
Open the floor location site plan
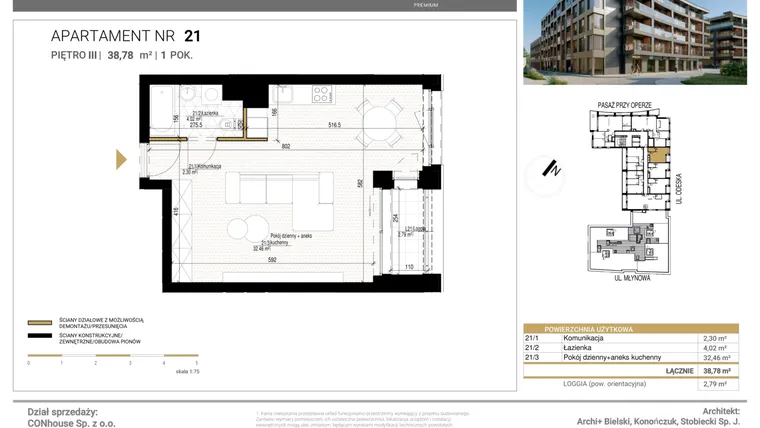(630, 192)
